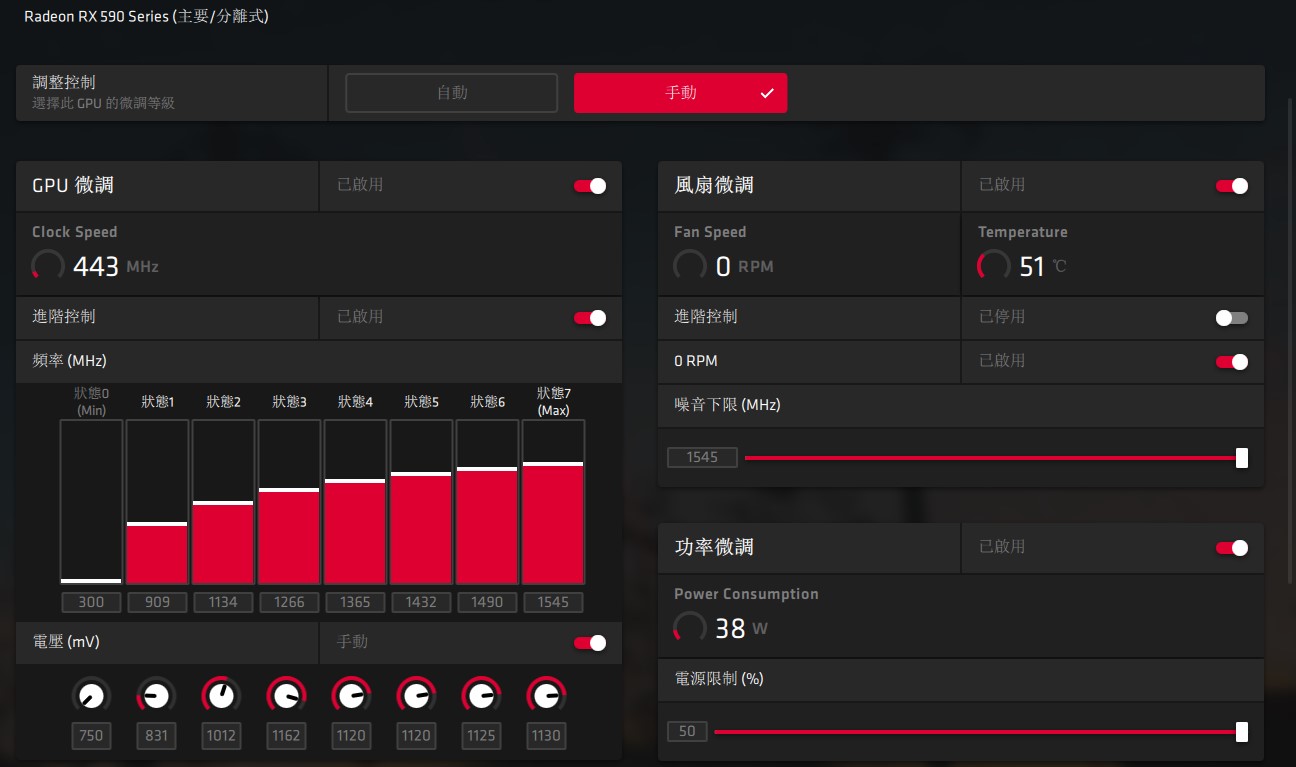1296x767 pixels.
Task: Click the 狀態7 (Max) frequency bar
Action: point(553,502)
